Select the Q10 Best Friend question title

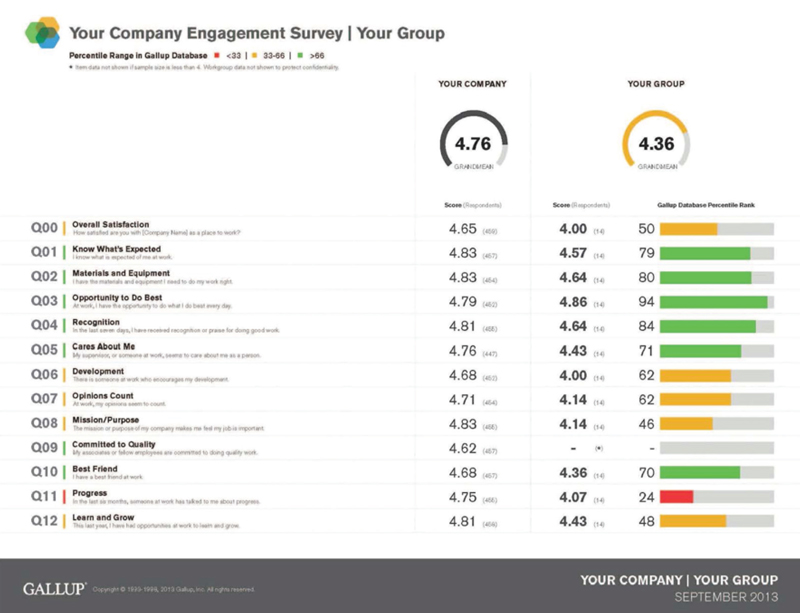tap(94, 469)
